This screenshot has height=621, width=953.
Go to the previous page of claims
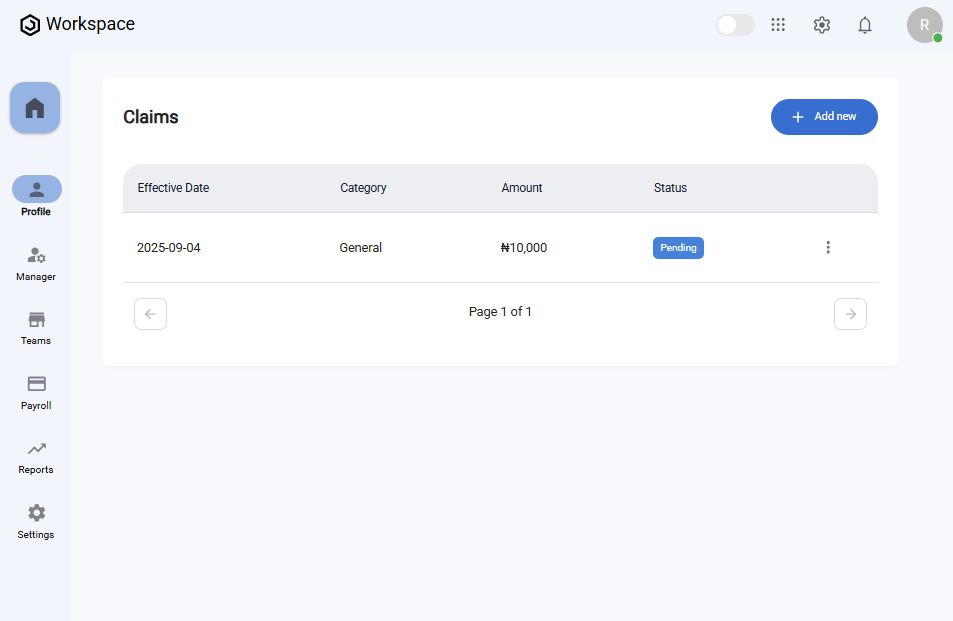(x=150, y=314)
